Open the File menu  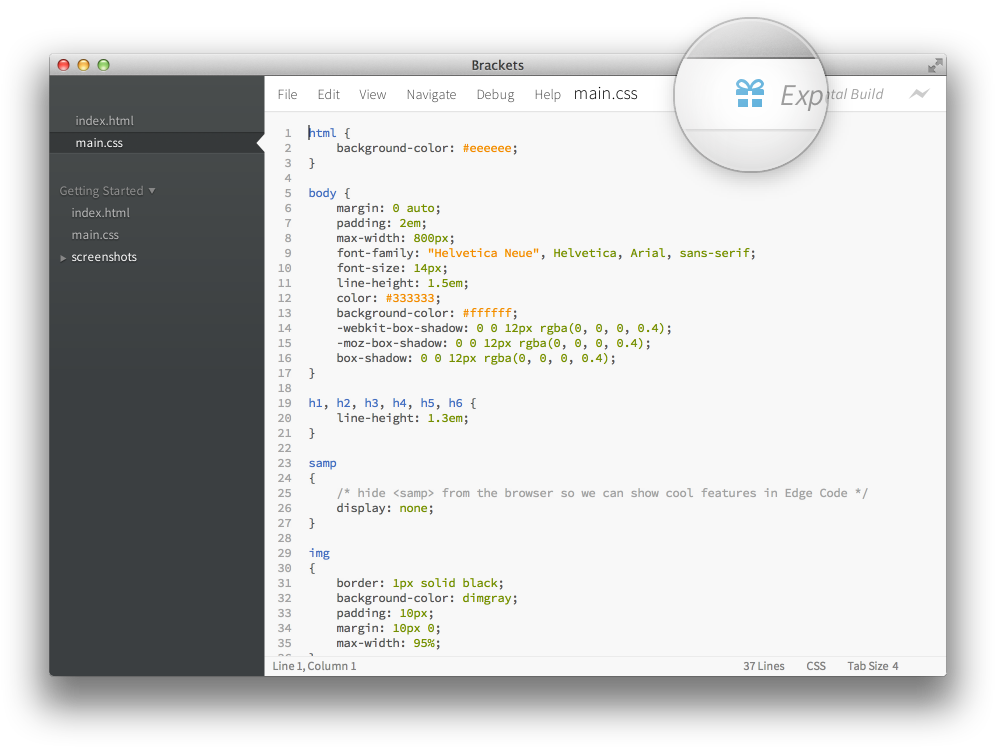click(287, 95)
